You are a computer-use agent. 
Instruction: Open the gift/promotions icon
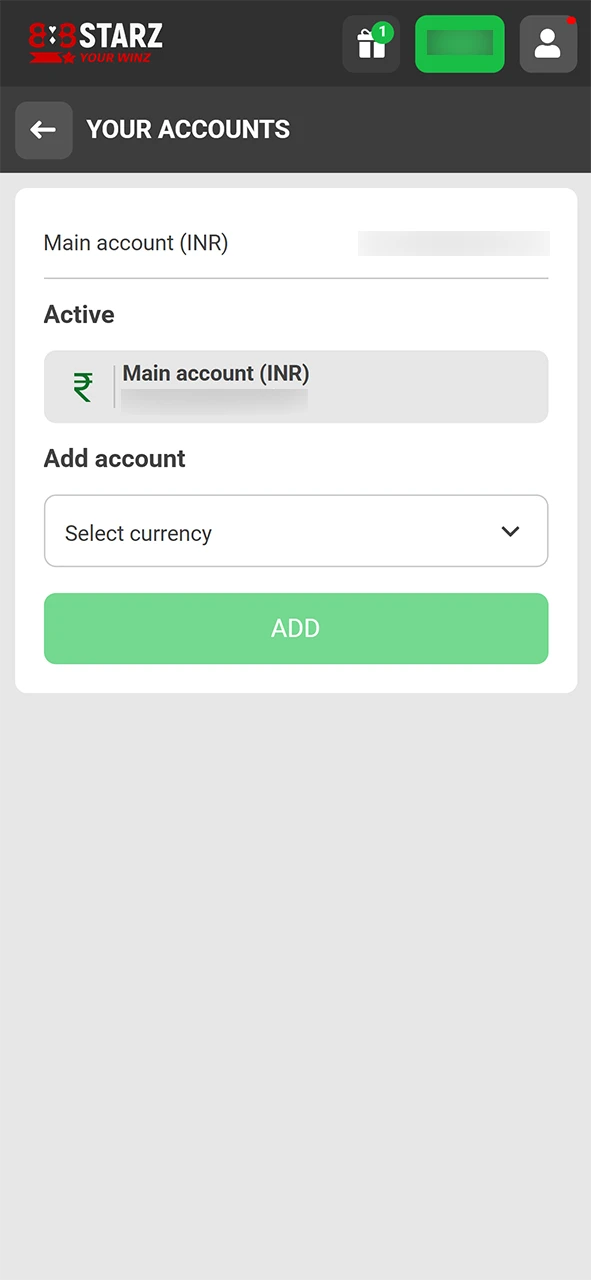tap(370, 43)
